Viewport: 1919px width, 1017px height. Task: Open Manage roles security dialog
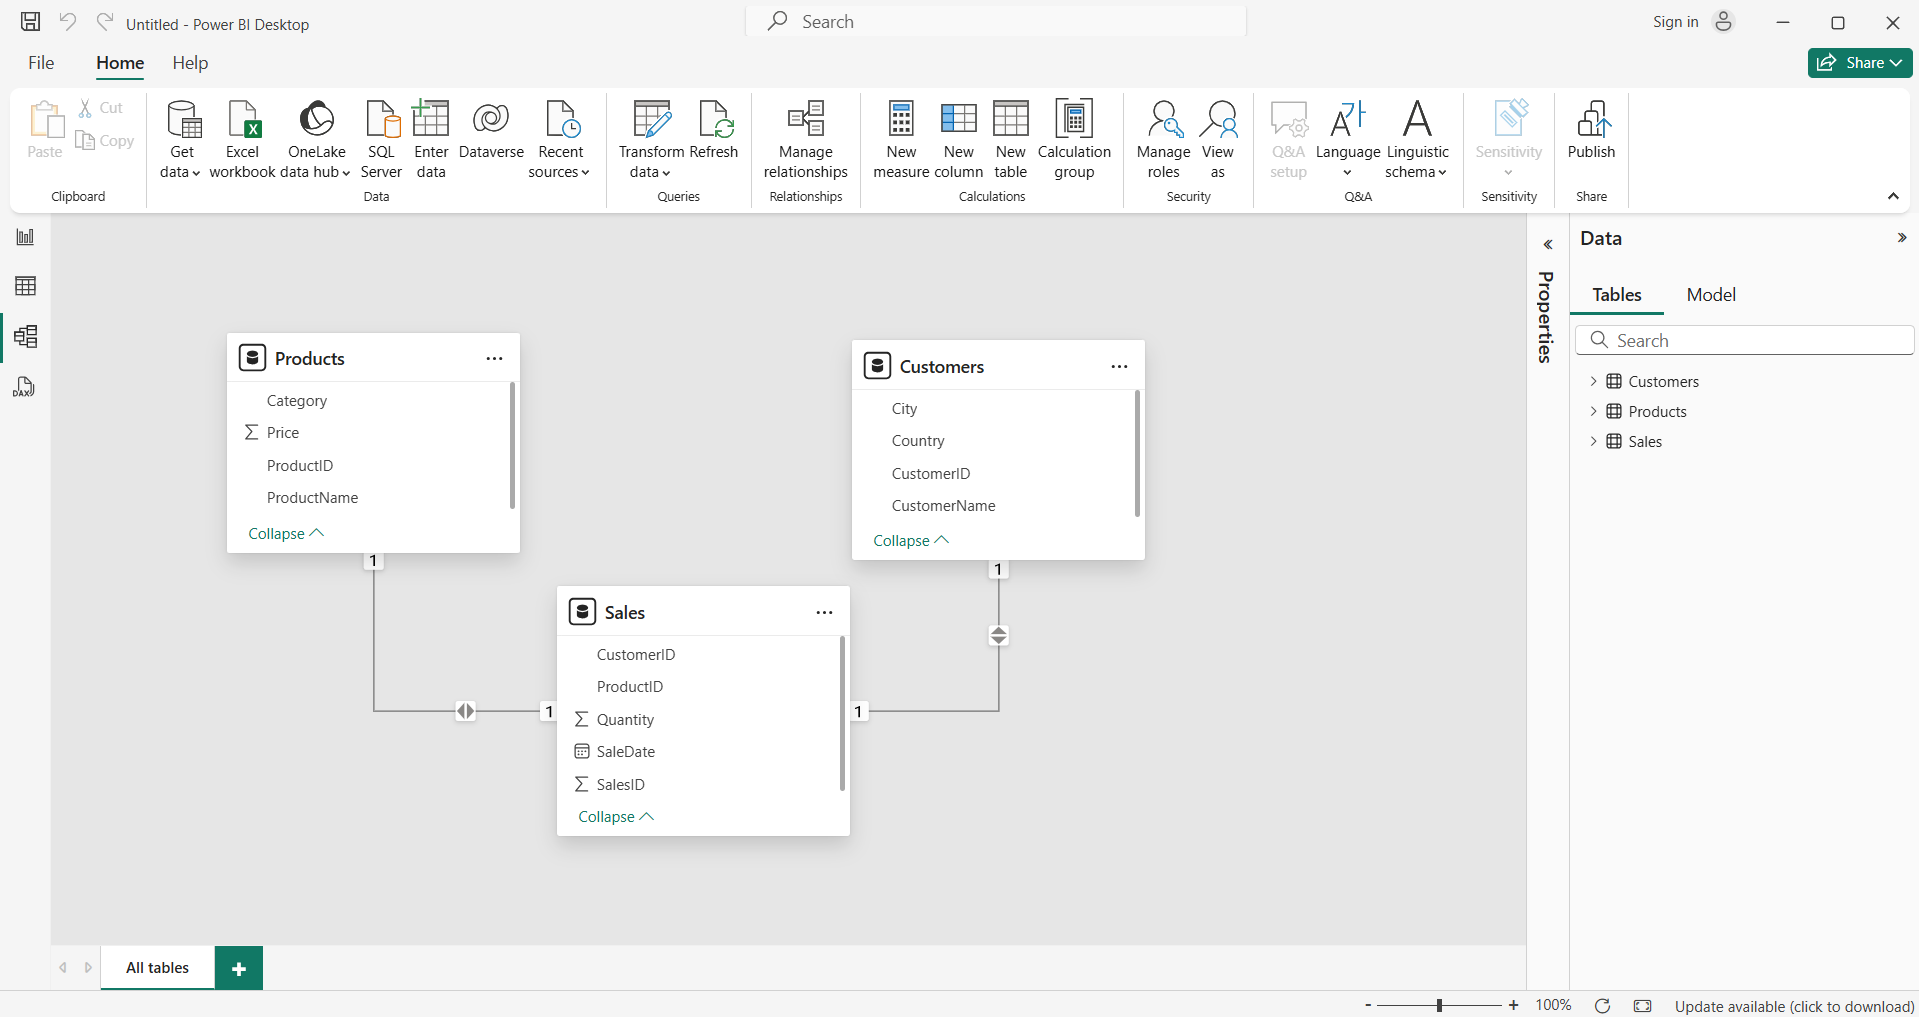(1163, 139)
